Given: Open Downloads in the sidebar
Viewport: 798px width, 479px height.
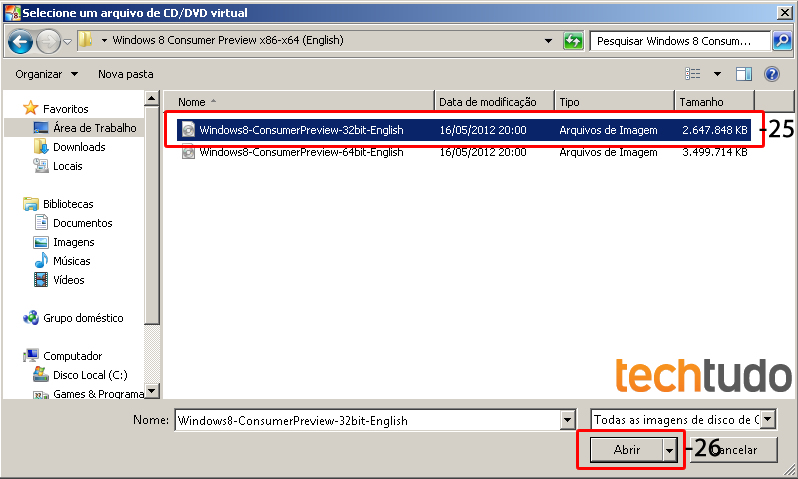Looking at the screenshot, I should click(x=79, y=147).
